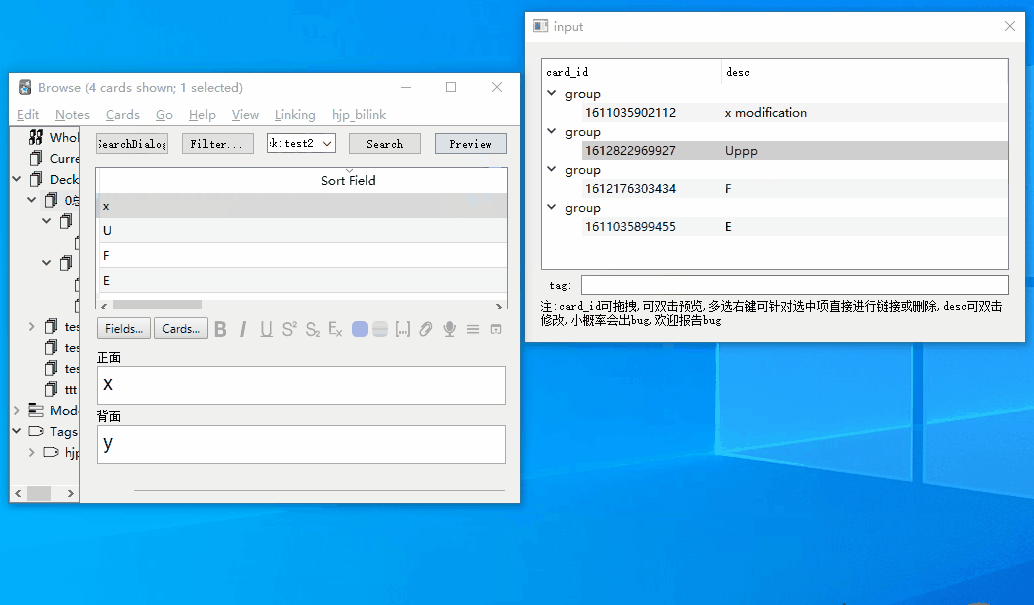
Task: Click the 'x modification' desc cell
Action: point(766,113)
